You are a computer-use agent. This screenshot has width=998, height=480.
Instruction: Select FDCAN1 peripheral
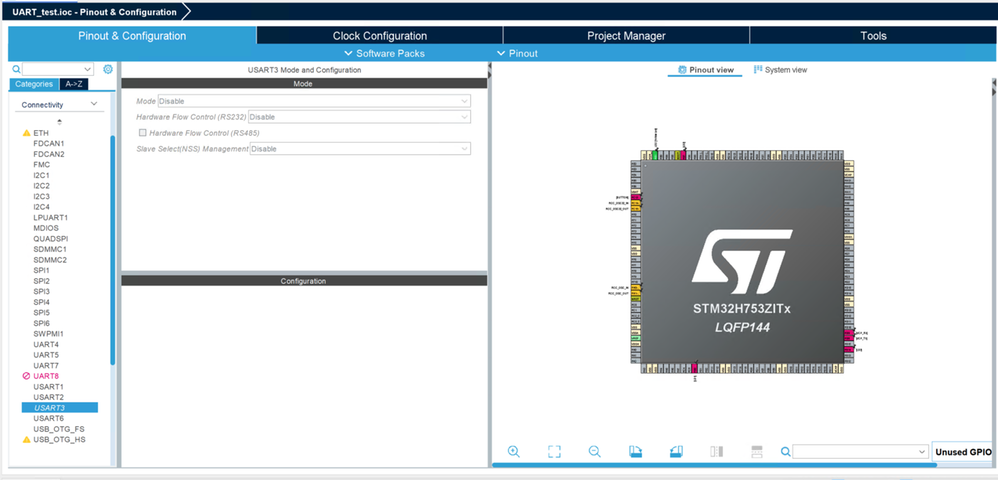tap(49, 143)
